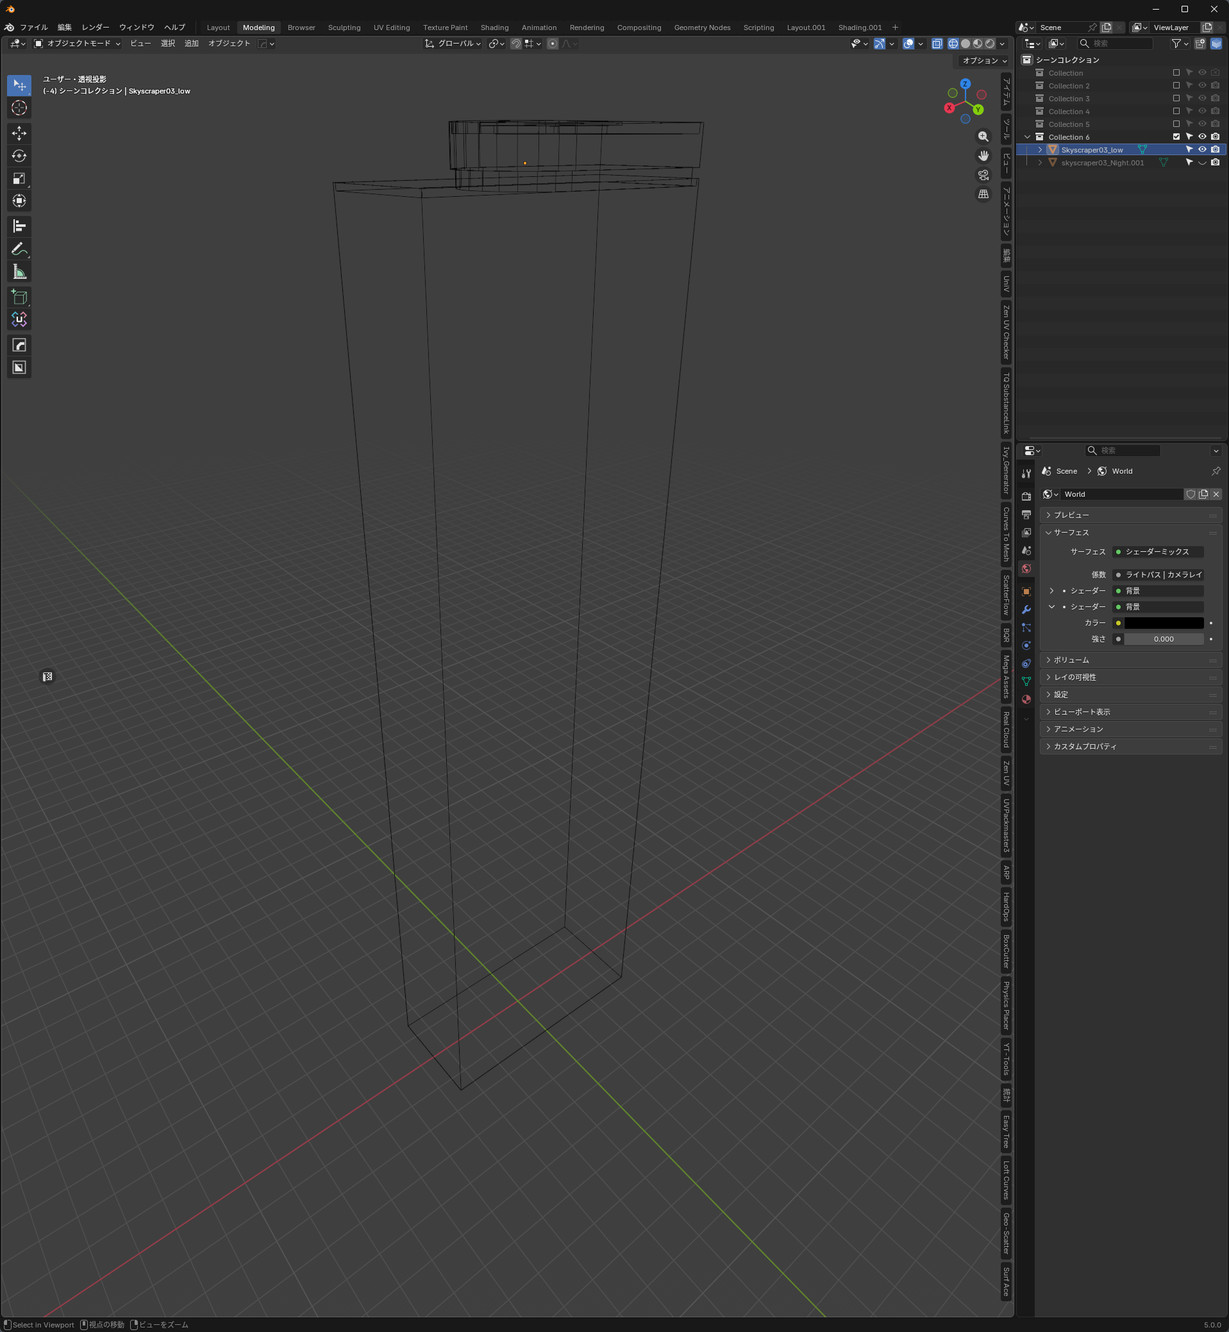Screen dimensions: 1229x1332
Task: Toggle Collection 2 exclude checkbox
Action: [1176, 86]
